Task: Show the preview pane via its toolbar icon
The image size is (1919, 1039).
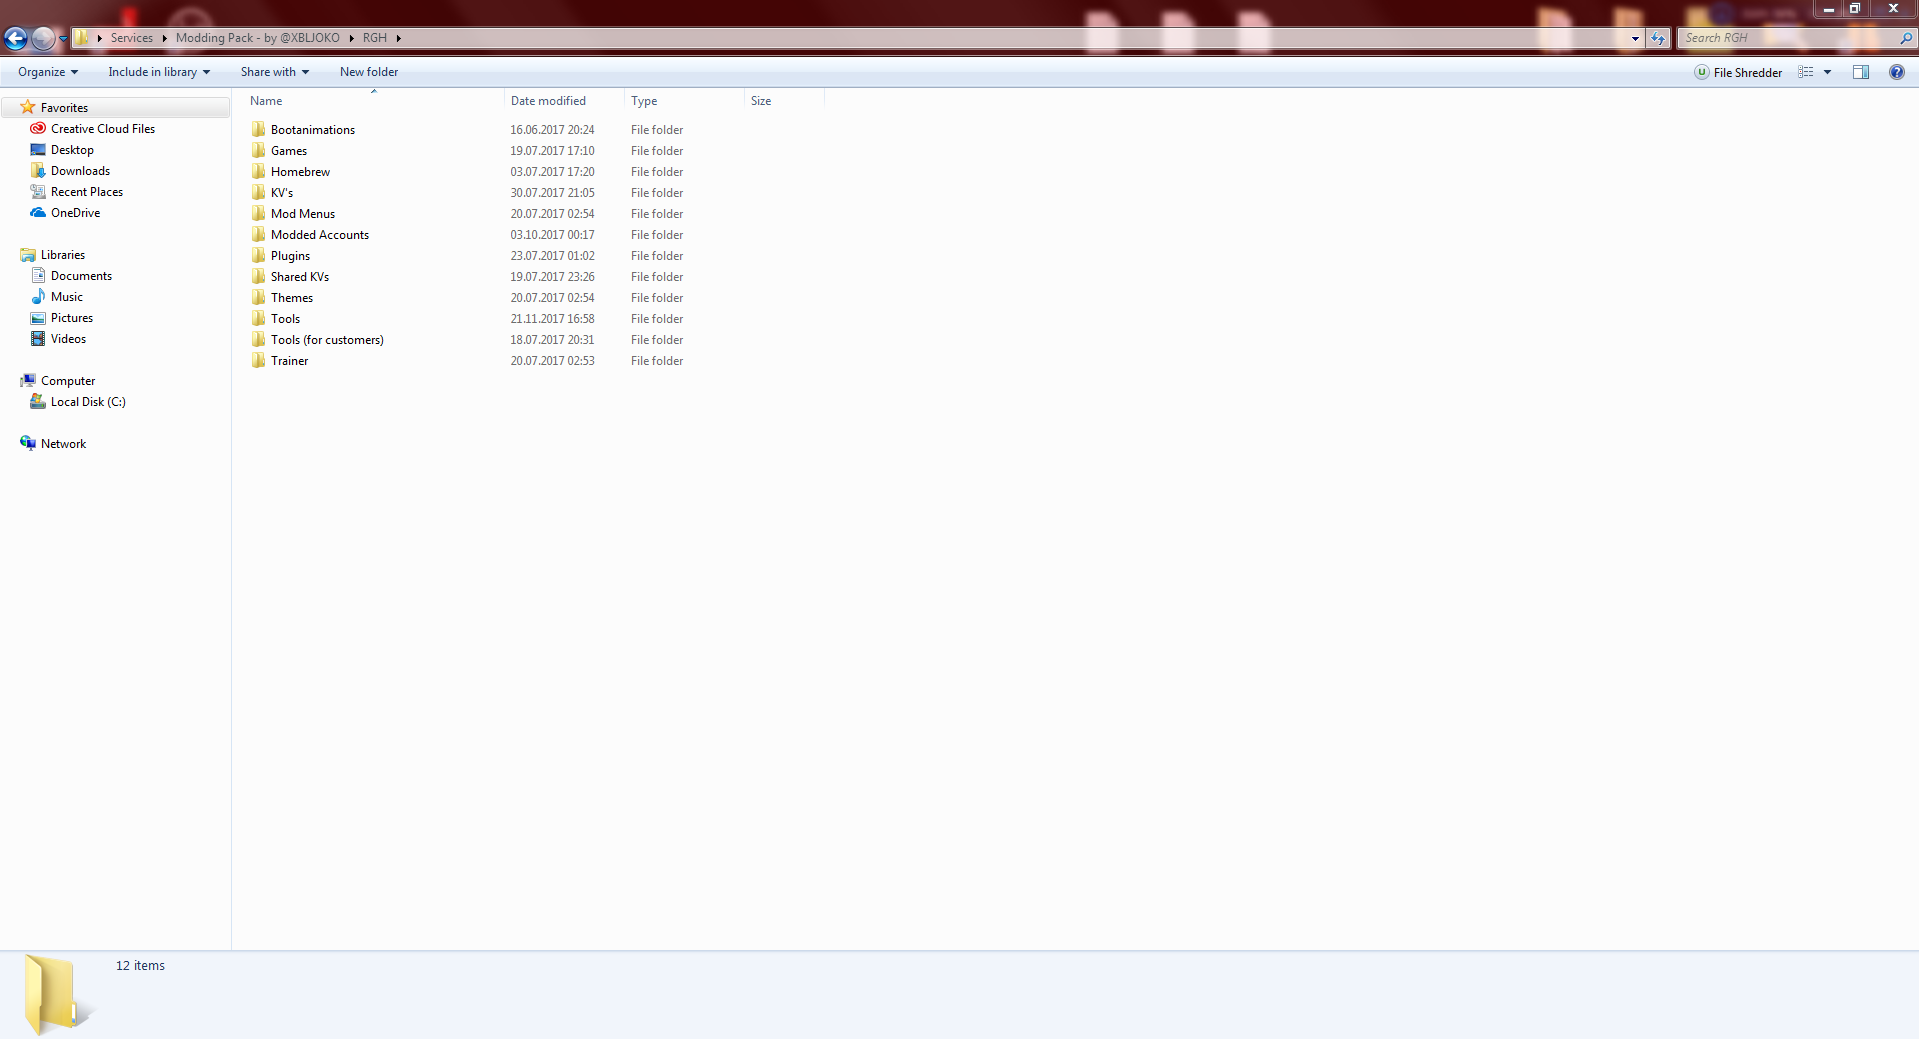Action: (x=1861, y=72)
